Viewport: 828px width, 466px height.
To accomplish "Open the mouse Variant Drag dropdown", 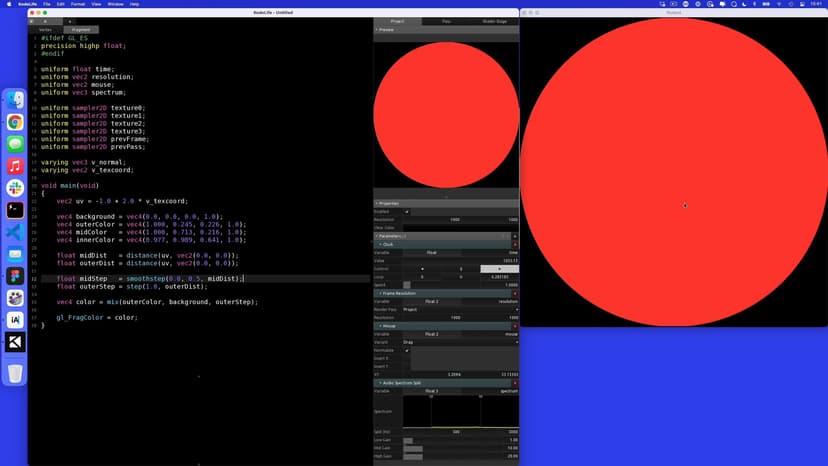I will tap(459, 342).
